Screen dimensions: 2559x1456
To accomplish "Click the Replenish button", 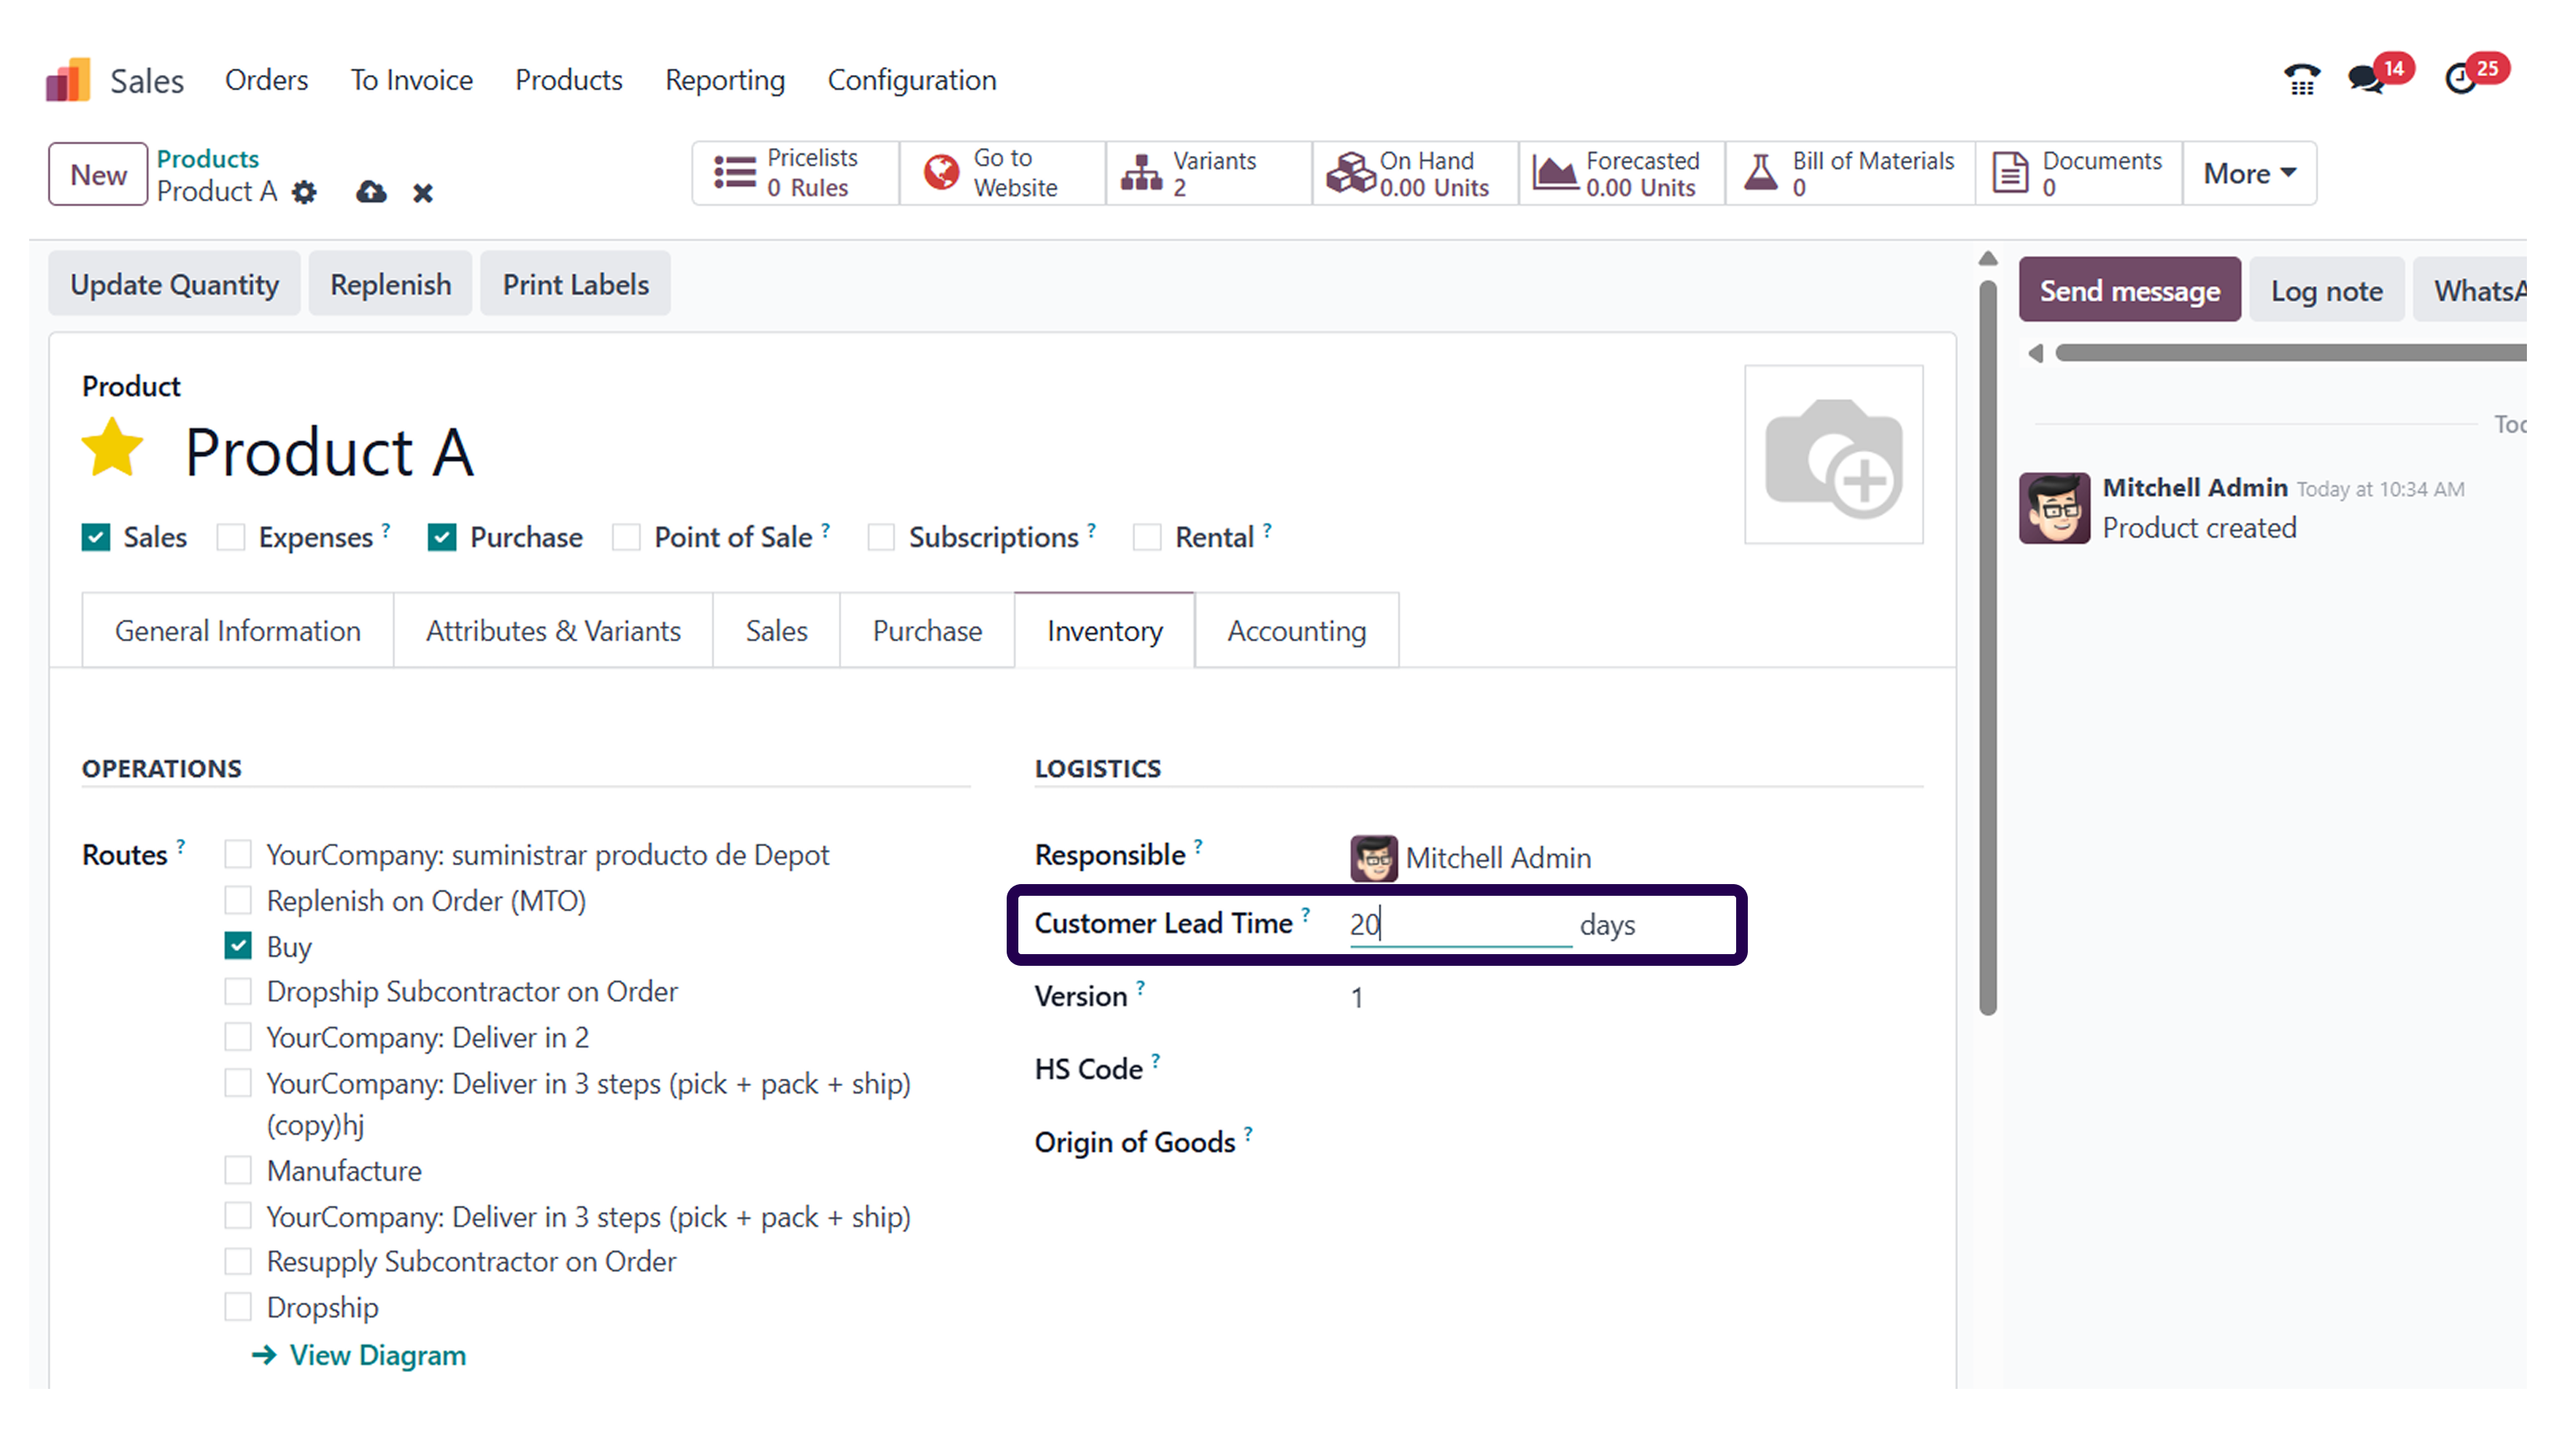I will click(x=390, y=284).
